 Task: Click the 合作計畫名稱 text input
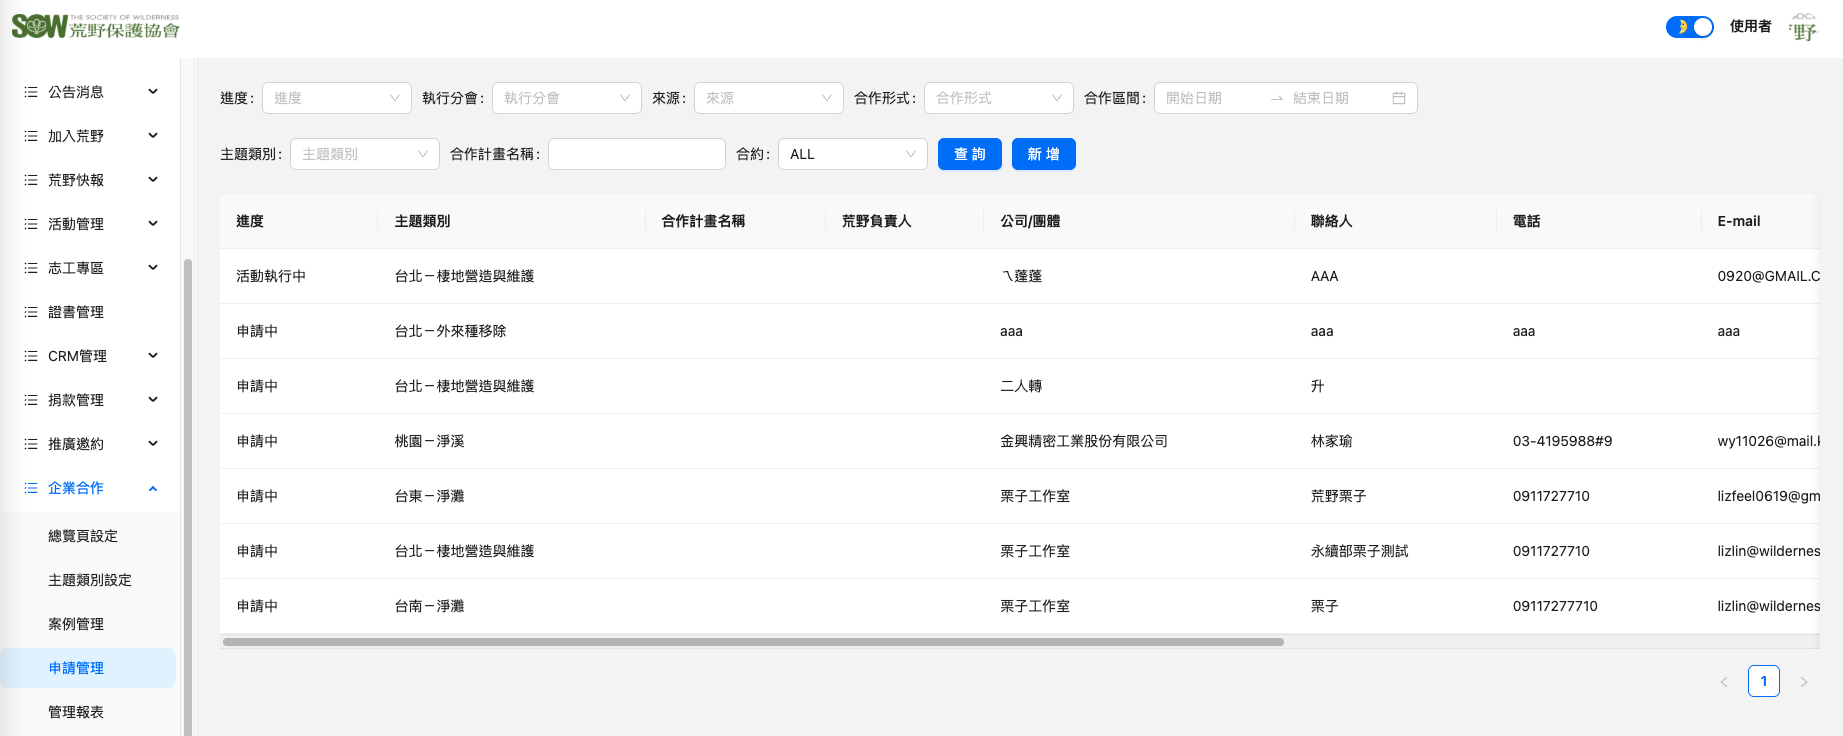tap(636, 154)
